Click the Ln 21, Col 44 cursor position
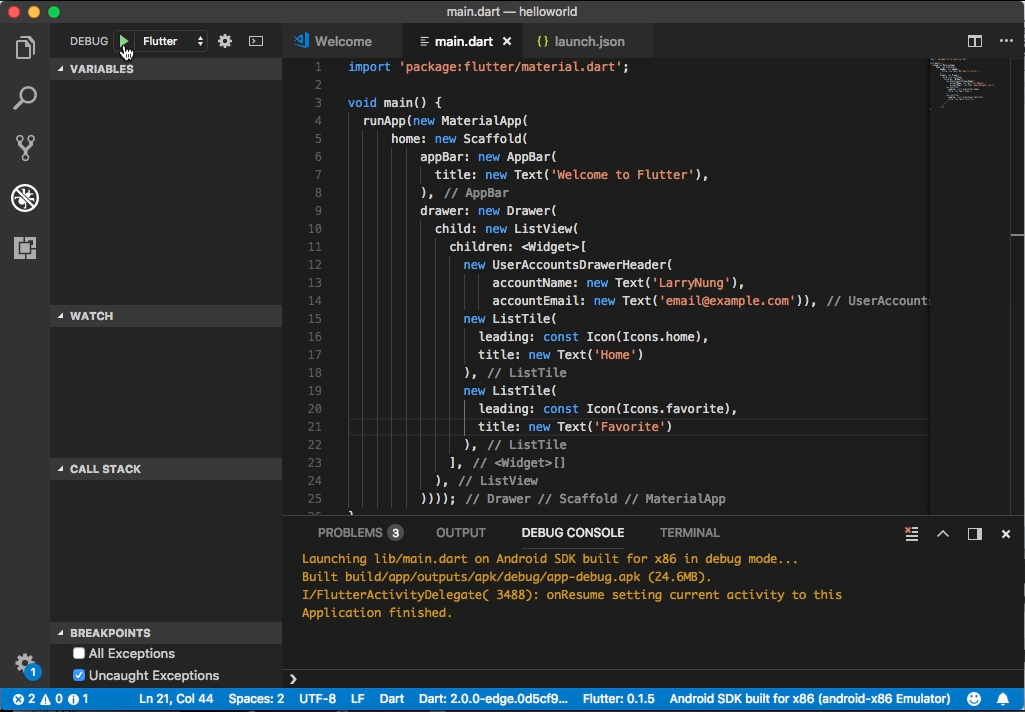 [176, 699]
